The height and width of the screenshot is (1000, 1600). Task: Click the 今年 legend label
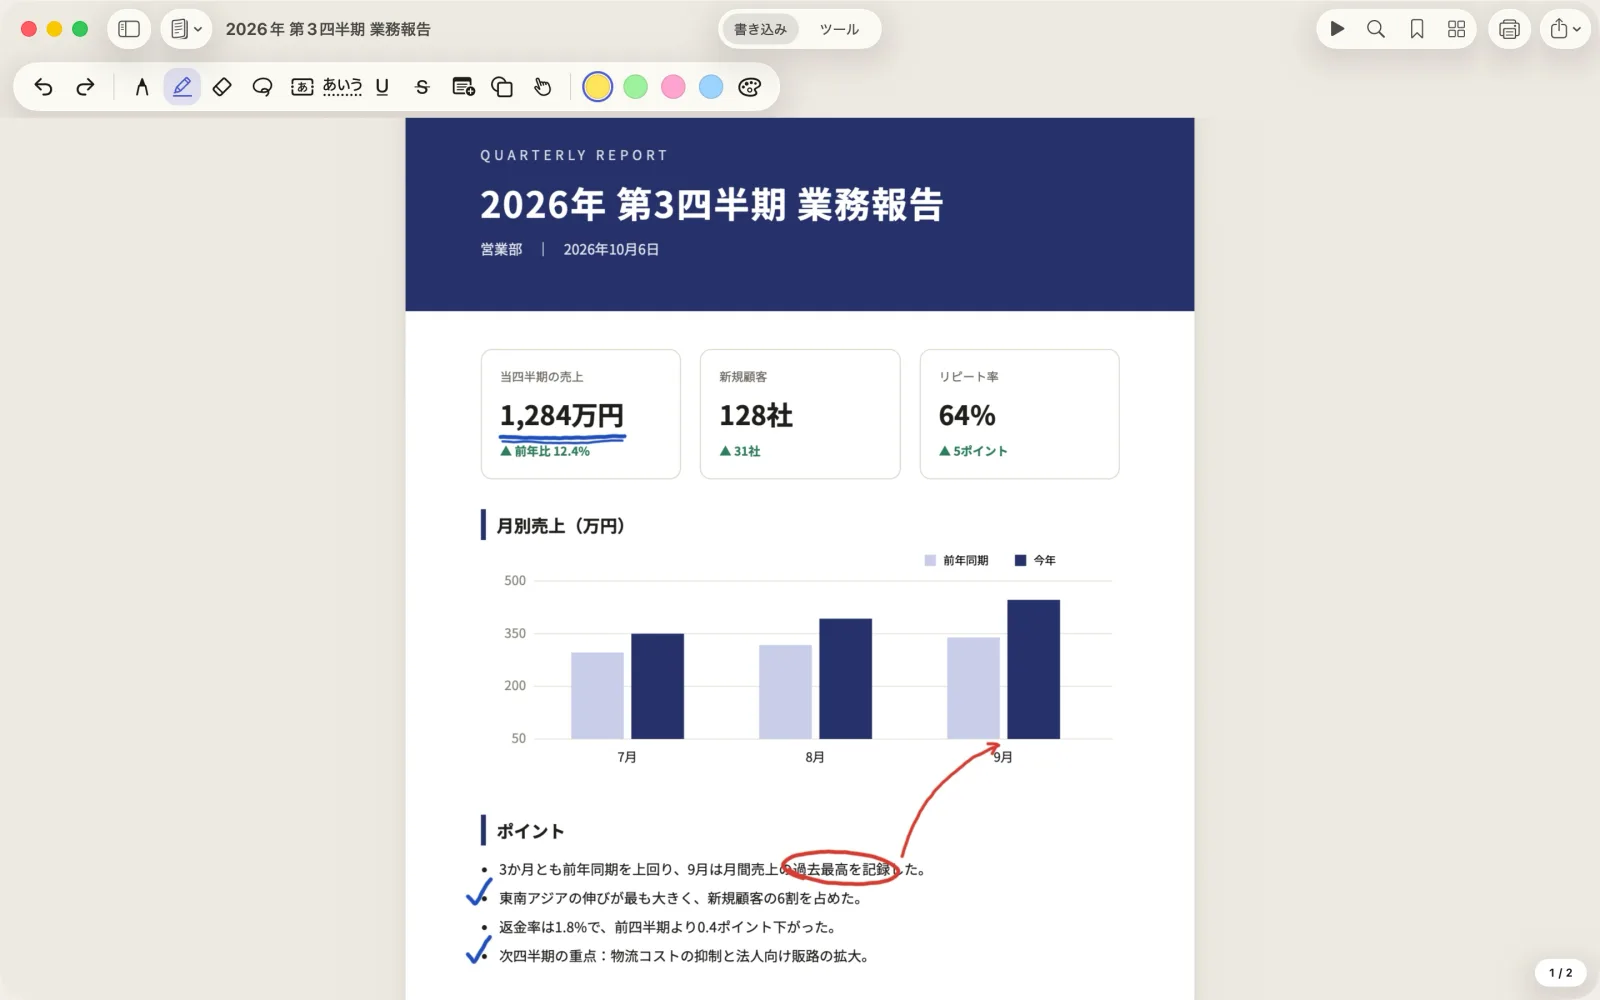pos(1044,561)
